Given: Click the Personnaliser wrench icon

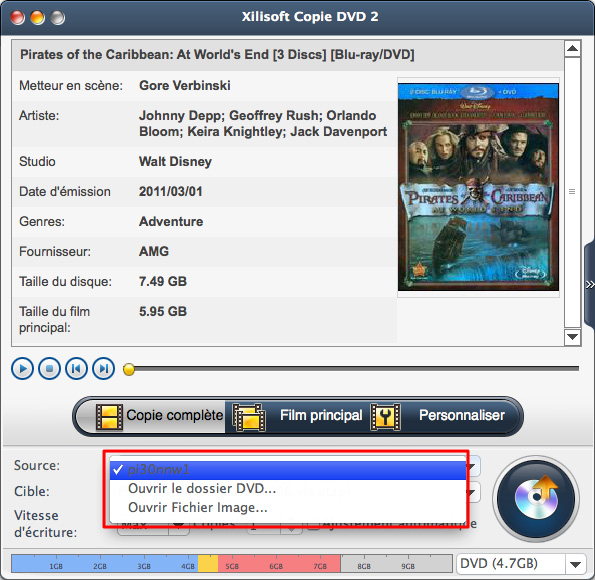Looking at the screenshot, I should 385,416.
